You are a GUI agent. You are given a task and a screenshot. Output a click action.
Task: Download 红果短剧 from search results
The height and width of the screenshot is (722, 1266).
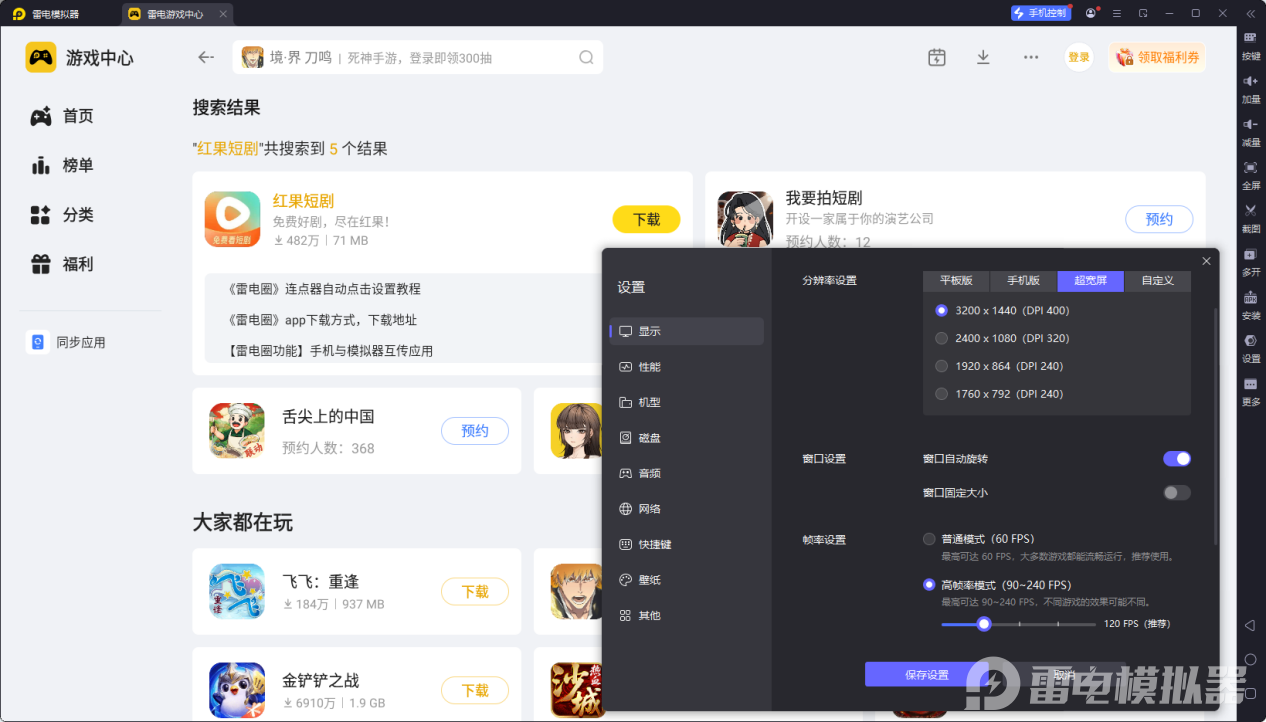(x=646, y=219)
